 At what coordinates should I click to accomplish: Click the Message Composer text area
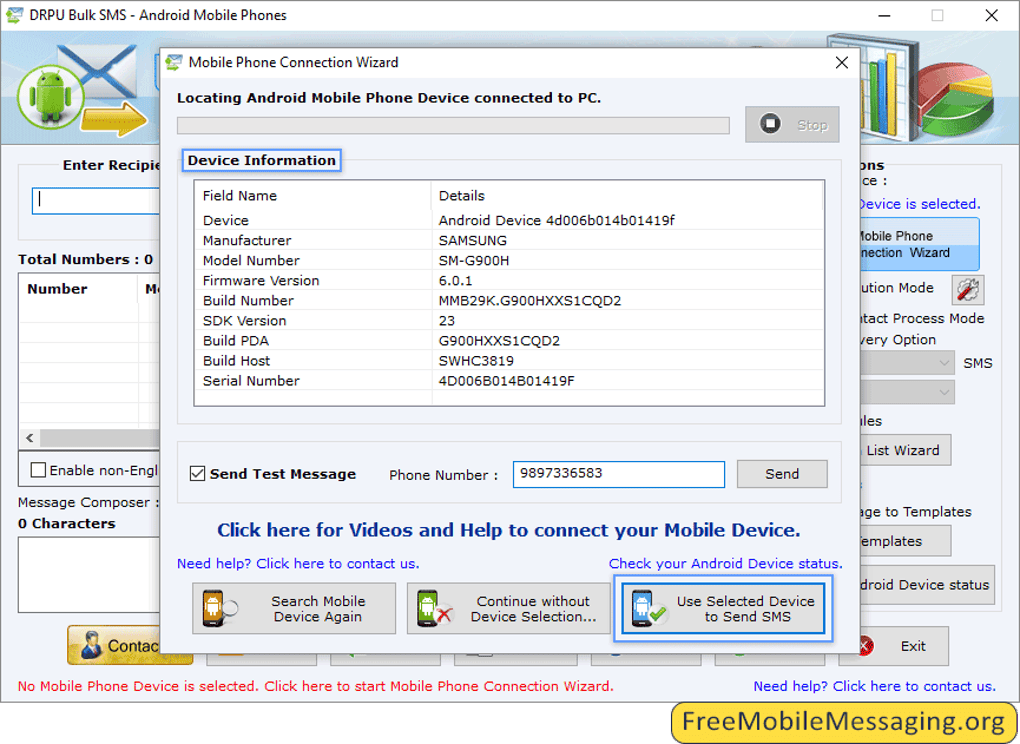pyautogui.click(x=89, y=574)
